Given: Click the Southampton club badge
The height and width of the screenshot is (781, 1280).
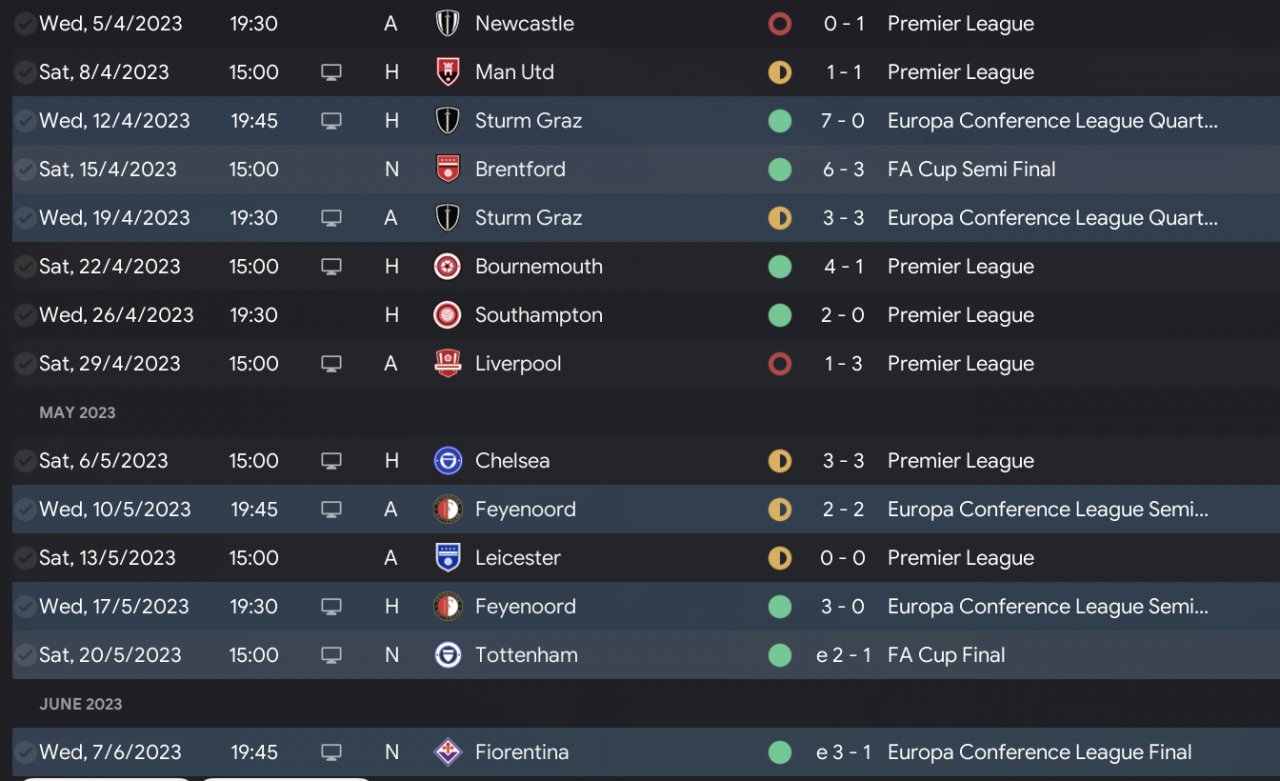Looking at the screenshot, I should pyautogui.click(x=447, y=315).
